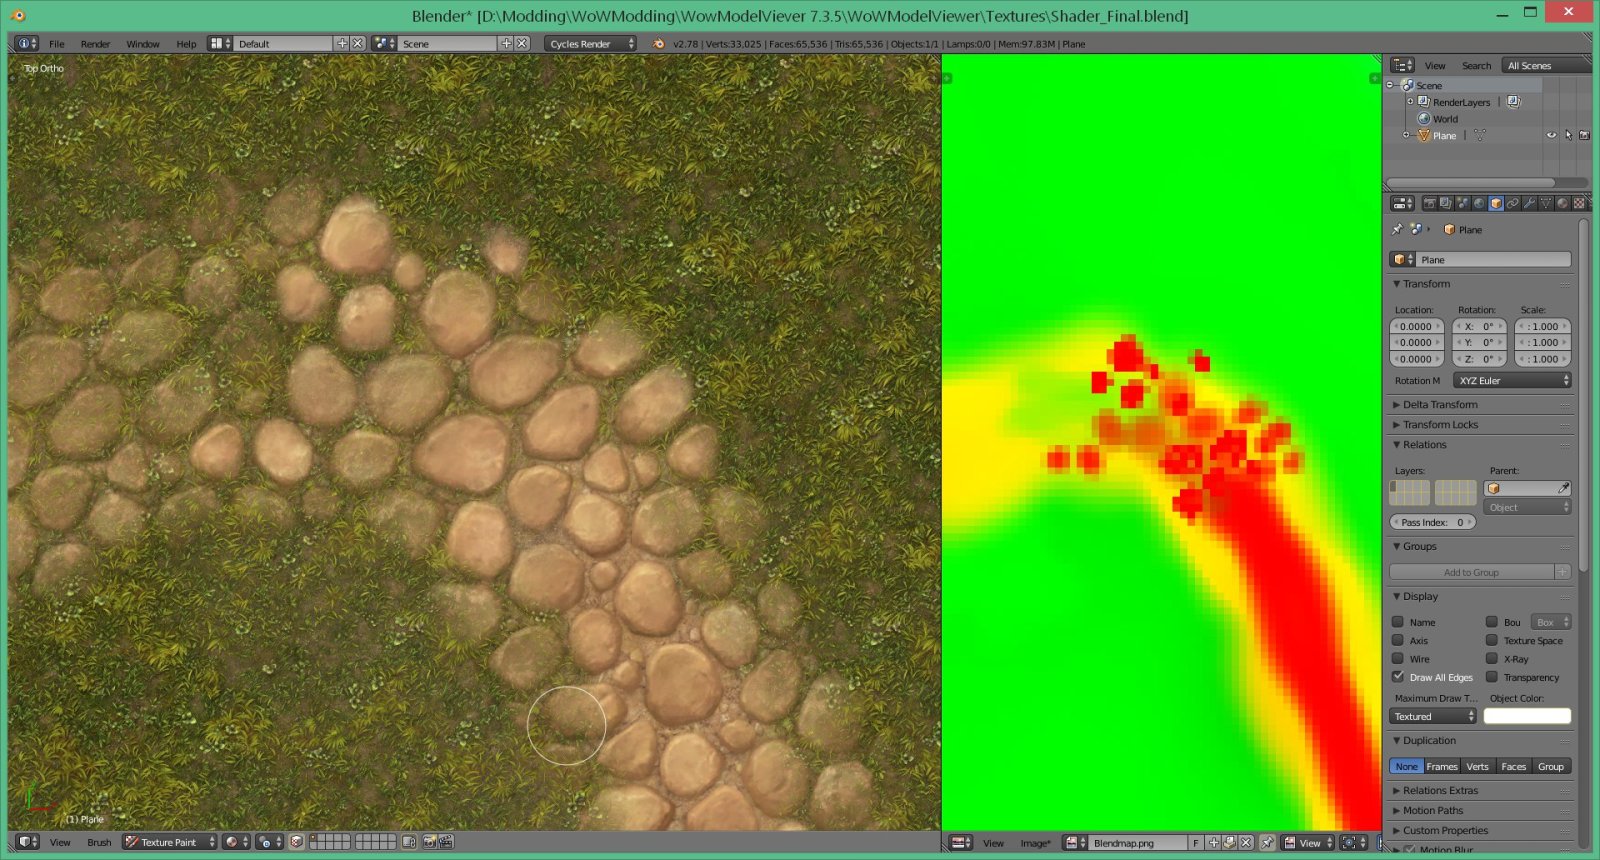Enable Transparency display checkbox
The width and height of the screenshot is (1600, 860).
pos(1492,677)
